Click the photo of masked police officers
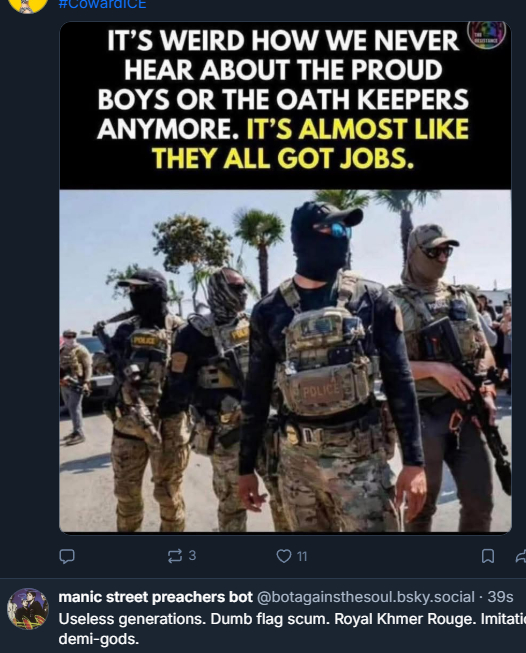The height and width of the screenshot is (653, 526). [285, 361]
